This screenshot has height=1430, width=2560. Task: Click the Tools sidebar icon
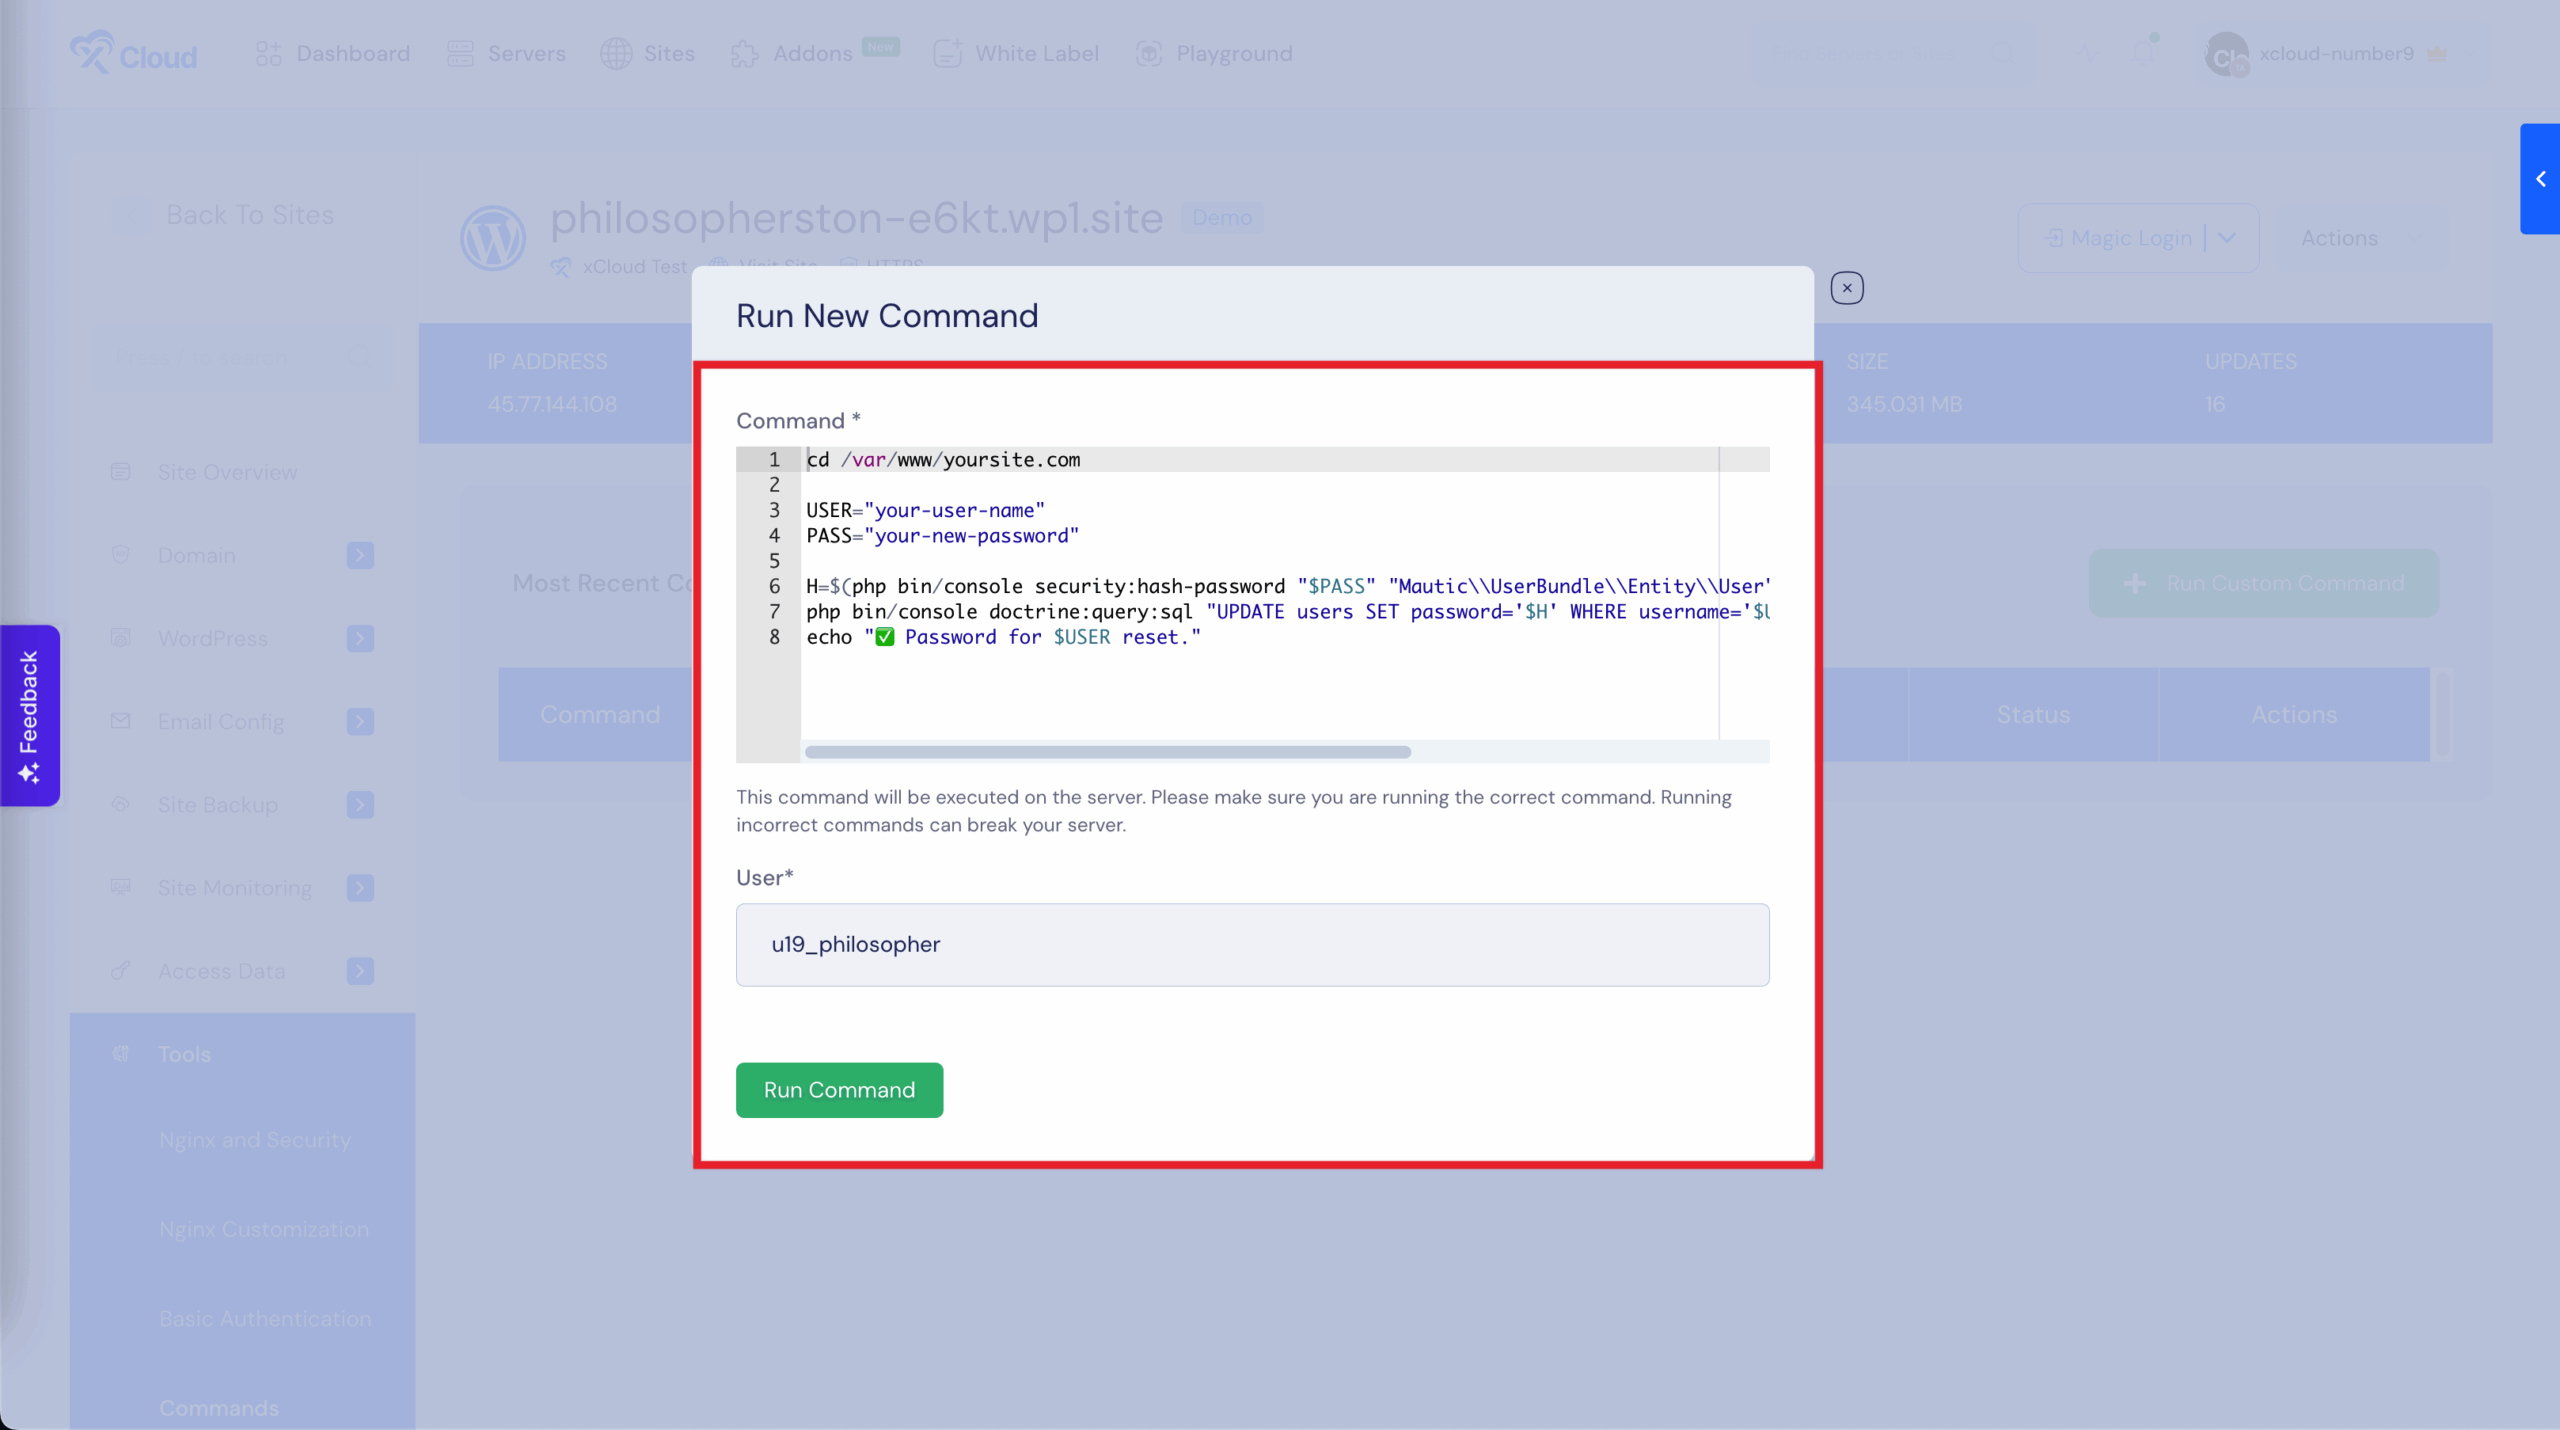(121, 1054)
